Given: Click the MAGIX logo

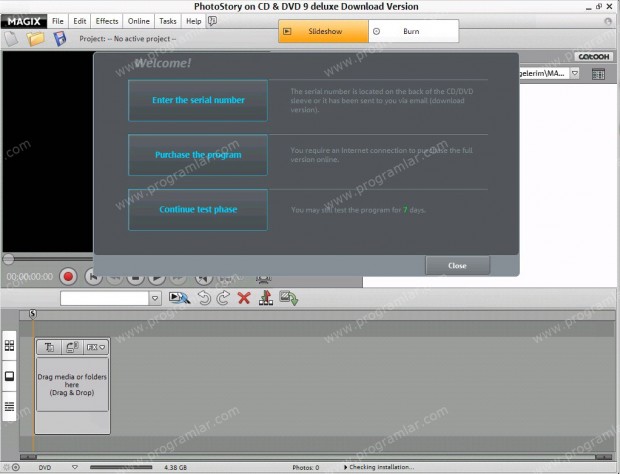Looking at the screenshot, I should [x=24, y=21].
